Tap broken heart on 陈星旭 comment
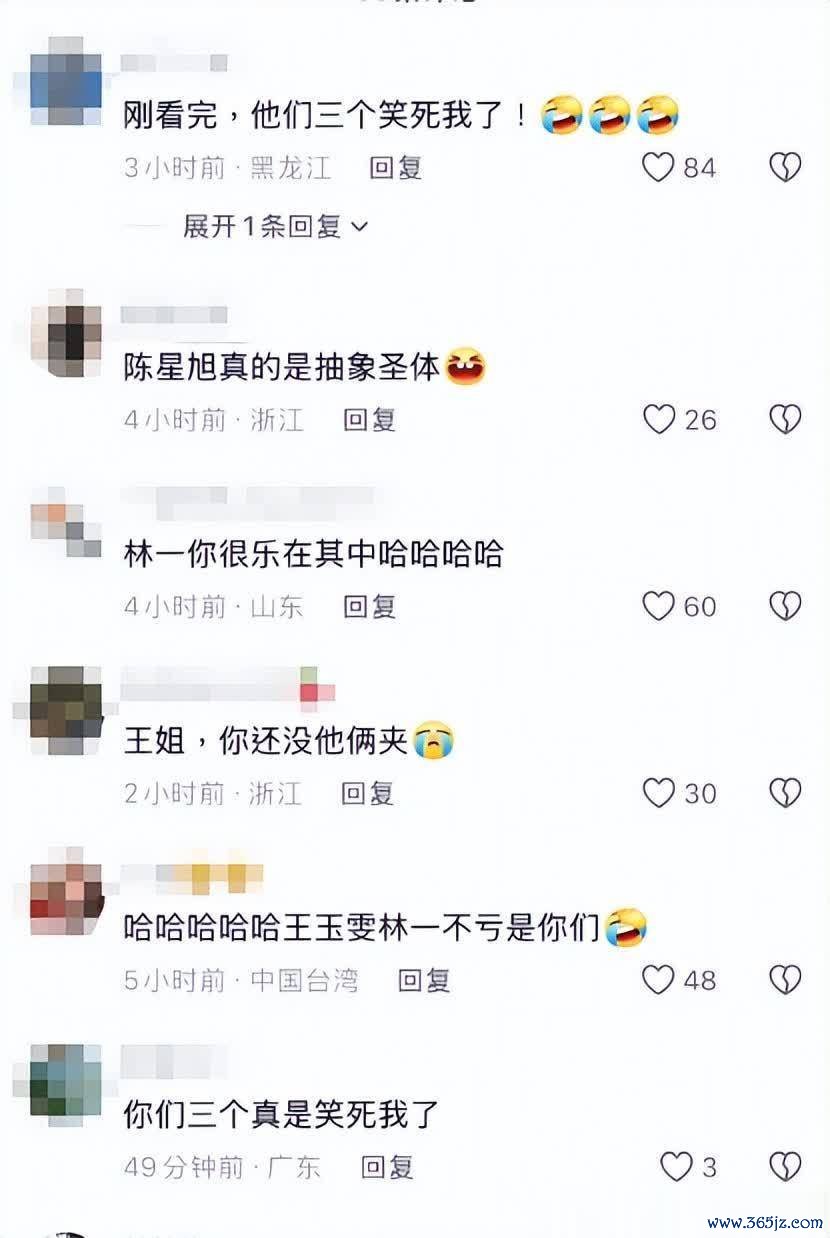Viewport: 830px width, 1238px height. [785, 419]
